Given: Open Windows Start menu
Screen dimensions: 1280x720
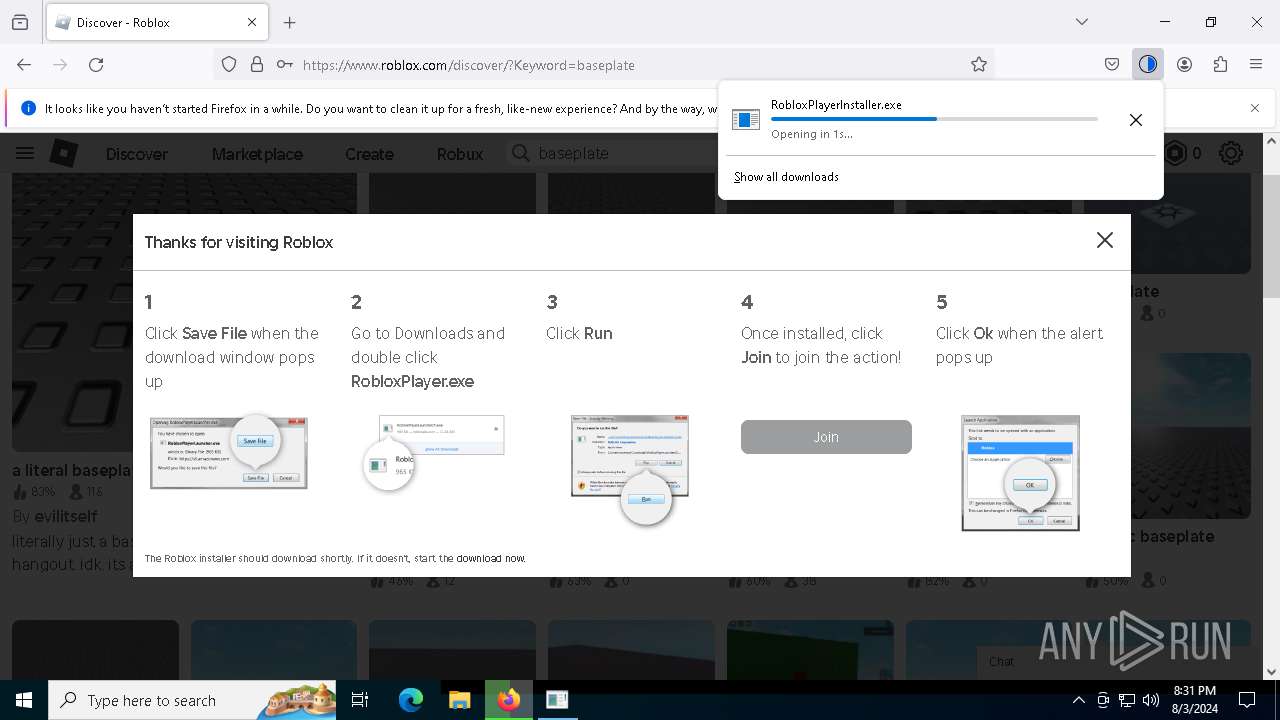Looking at the screenshot, I should click(24, 700).
